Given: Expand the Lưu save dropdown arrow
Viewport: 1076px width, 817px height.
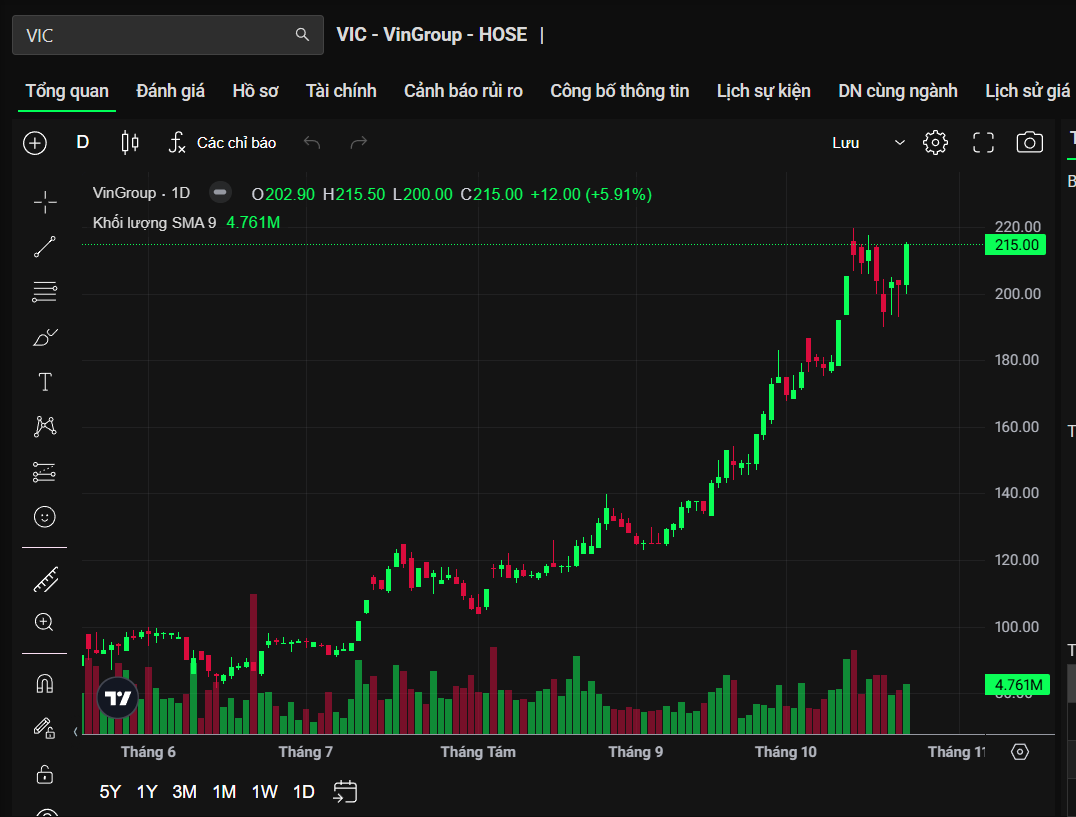Looking at the screenshot, I should 899,143.
